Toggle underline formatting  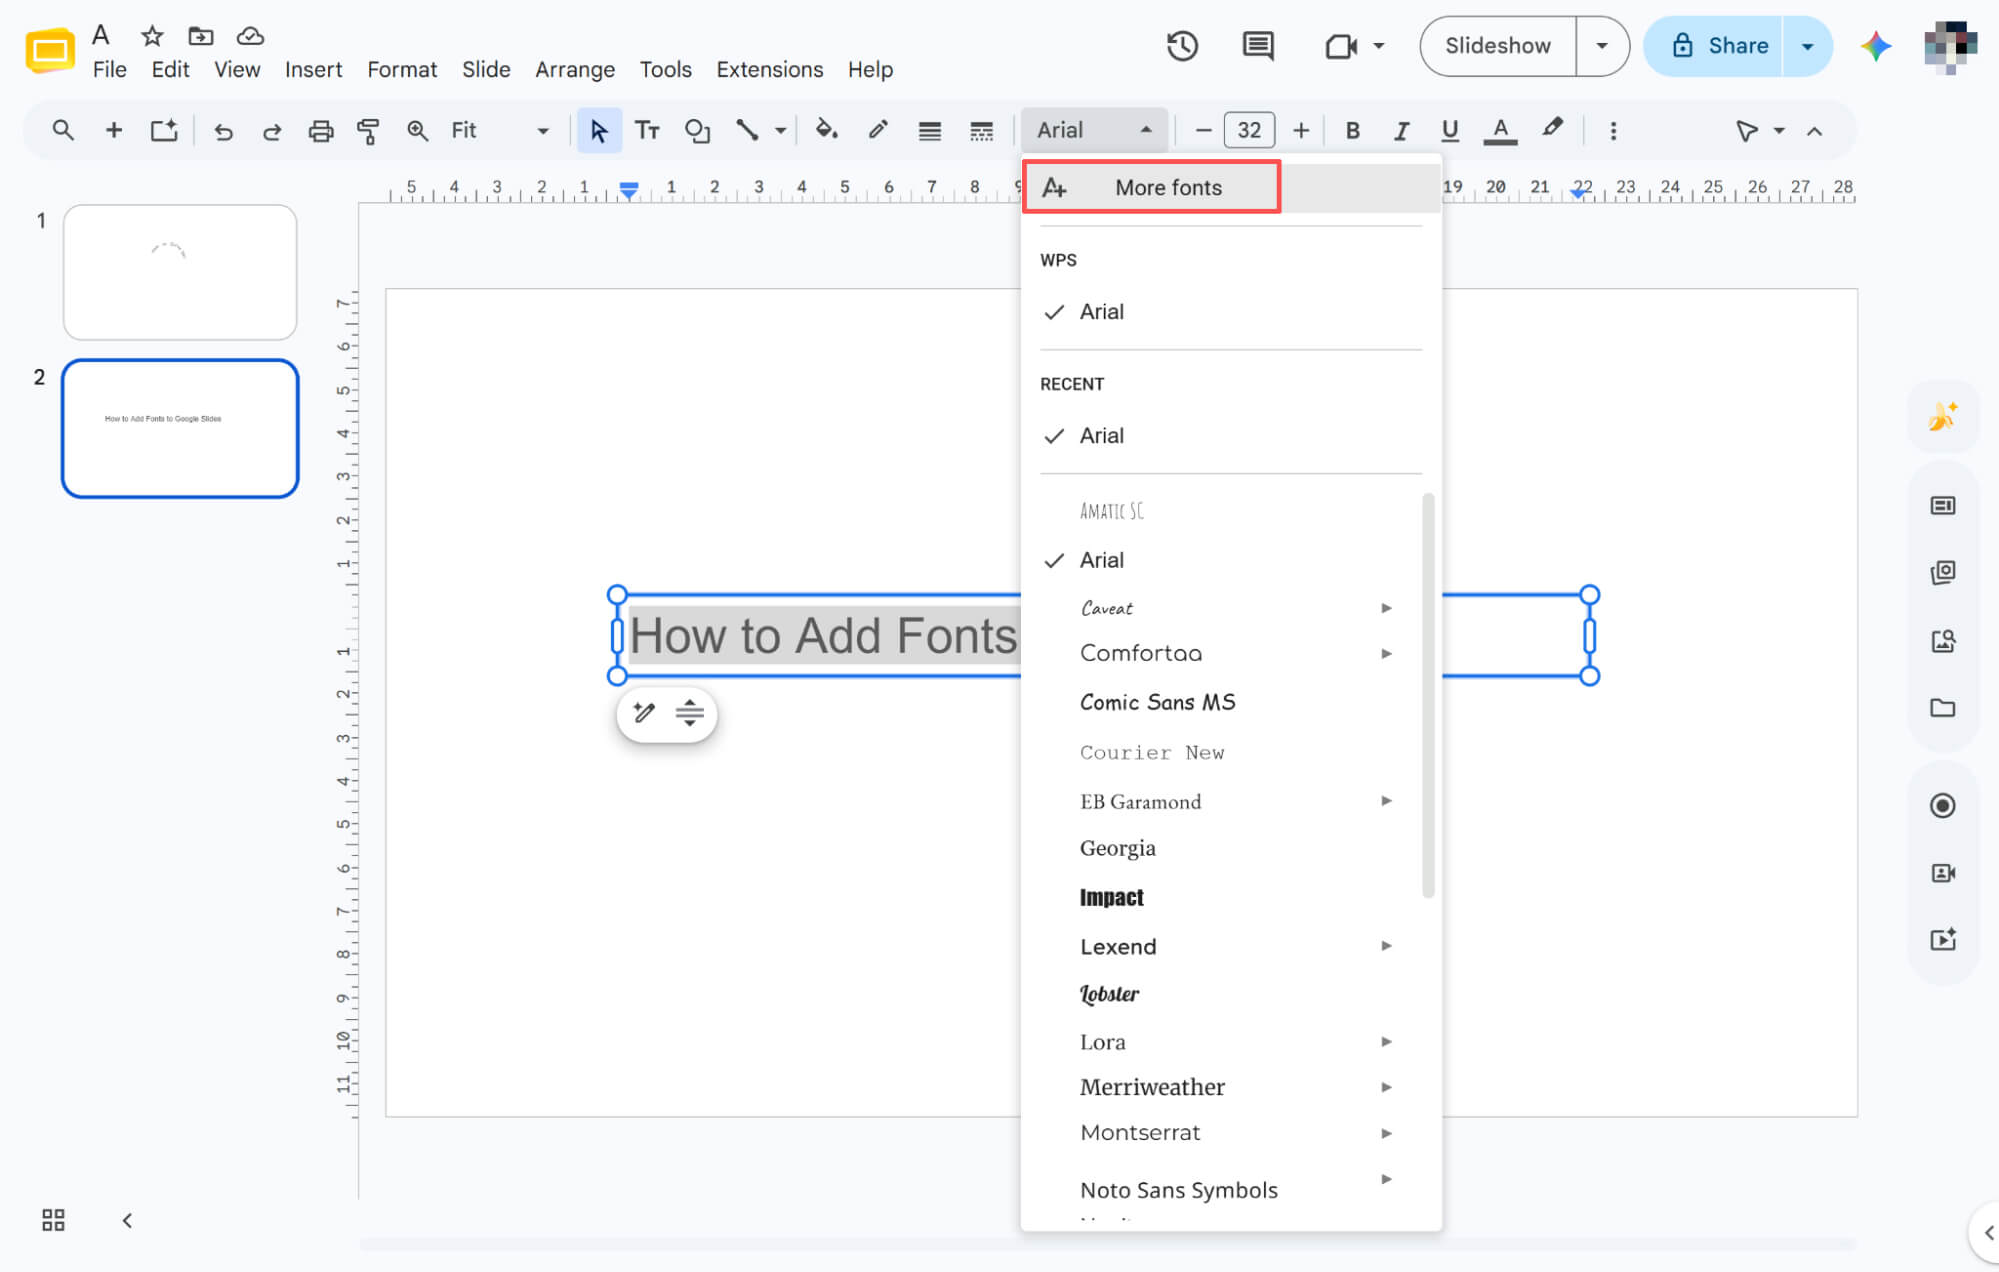pyautogui.click(x=1450, y=131)
